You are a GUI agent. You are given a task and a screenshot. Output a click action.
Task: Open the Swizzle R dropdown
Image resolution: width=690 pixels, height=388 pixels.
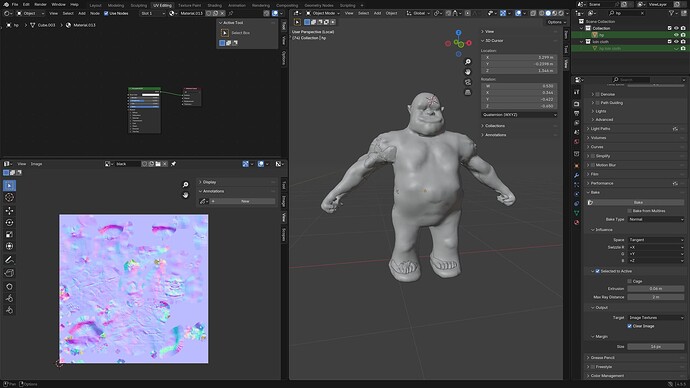coord(656,247)
